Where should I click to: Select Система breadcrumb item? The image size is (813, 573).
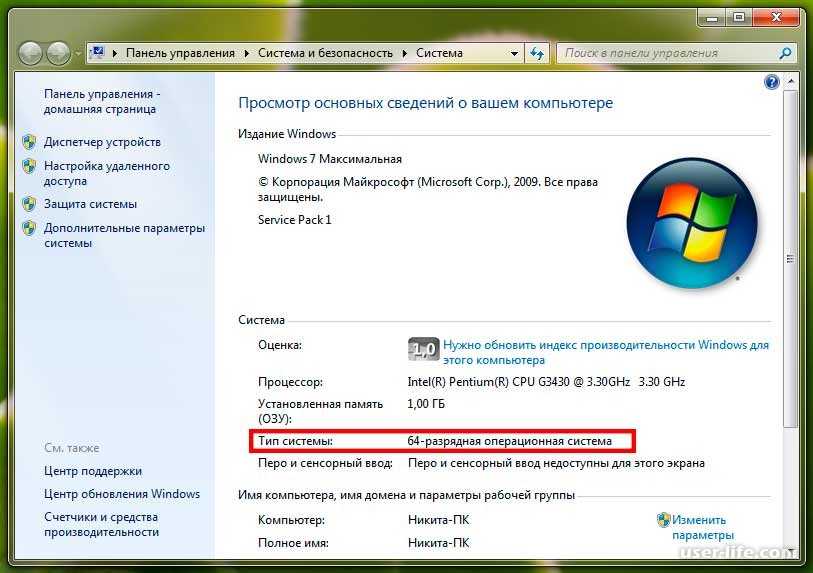point(439,53)
